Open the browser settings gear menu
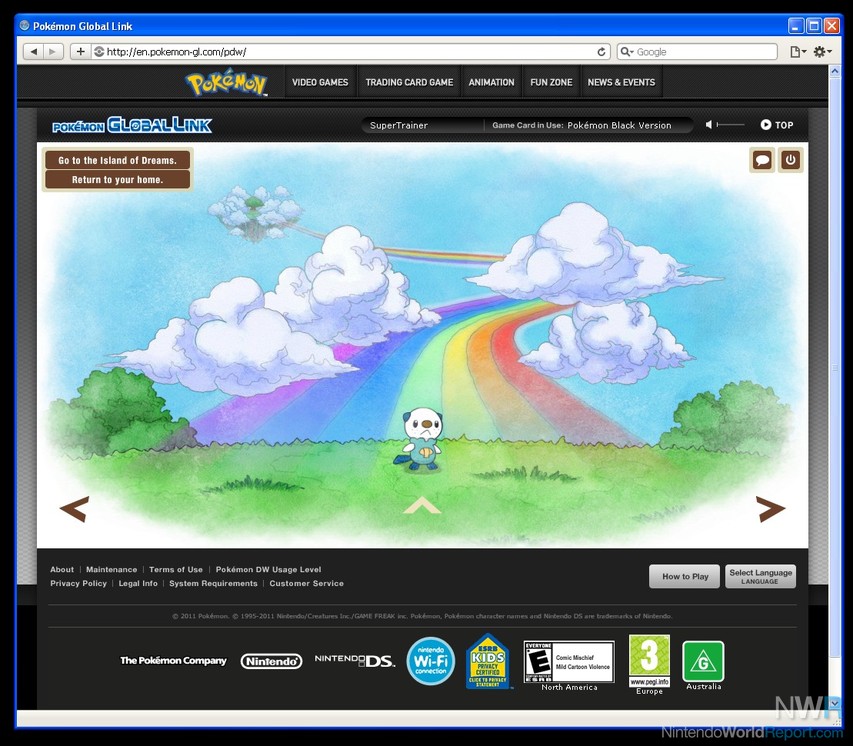This screenshot has height=746, width=853. [822, 52]
